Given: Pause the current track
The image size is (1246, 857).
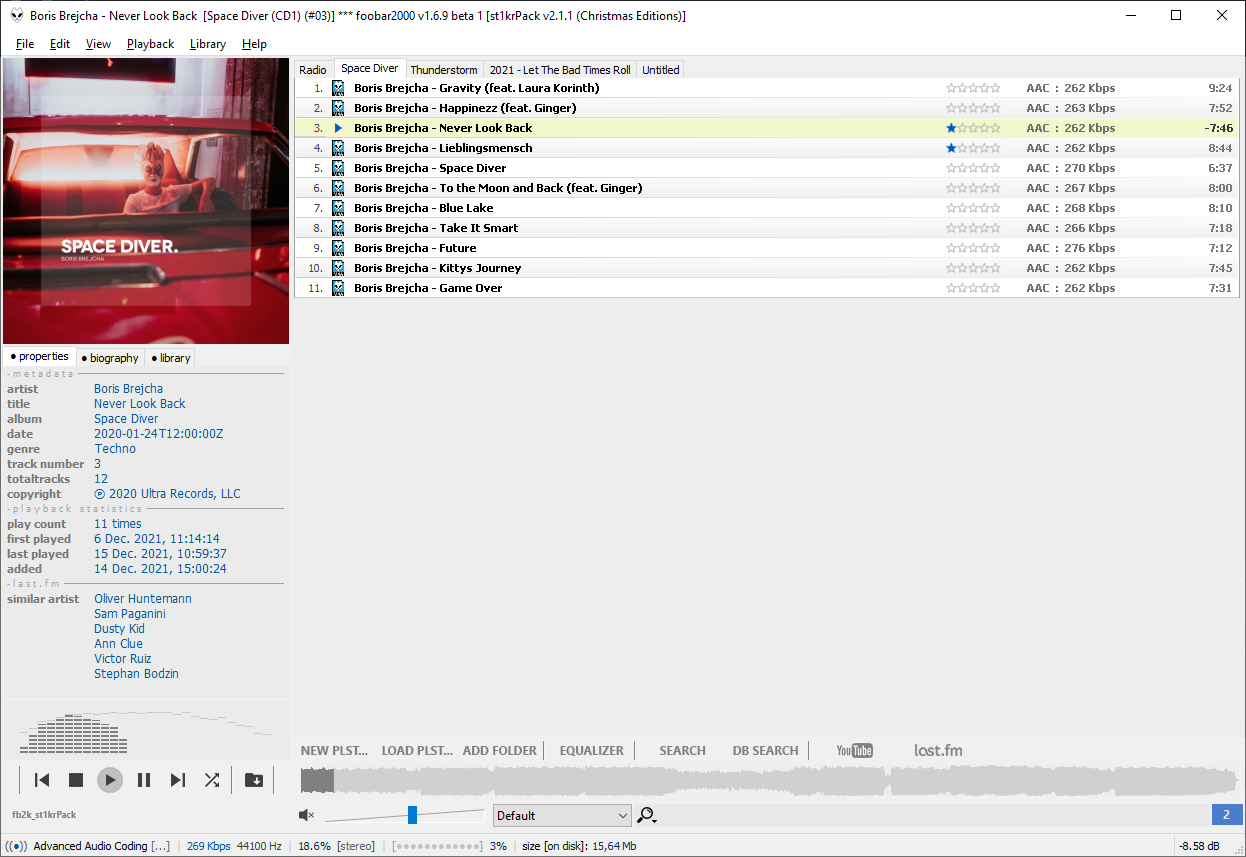Looking at the screenshot, I should click(144, 780).
